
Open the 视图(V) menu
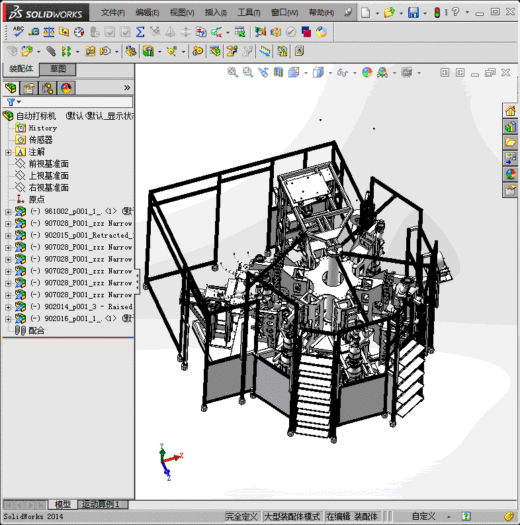[182, 13]
